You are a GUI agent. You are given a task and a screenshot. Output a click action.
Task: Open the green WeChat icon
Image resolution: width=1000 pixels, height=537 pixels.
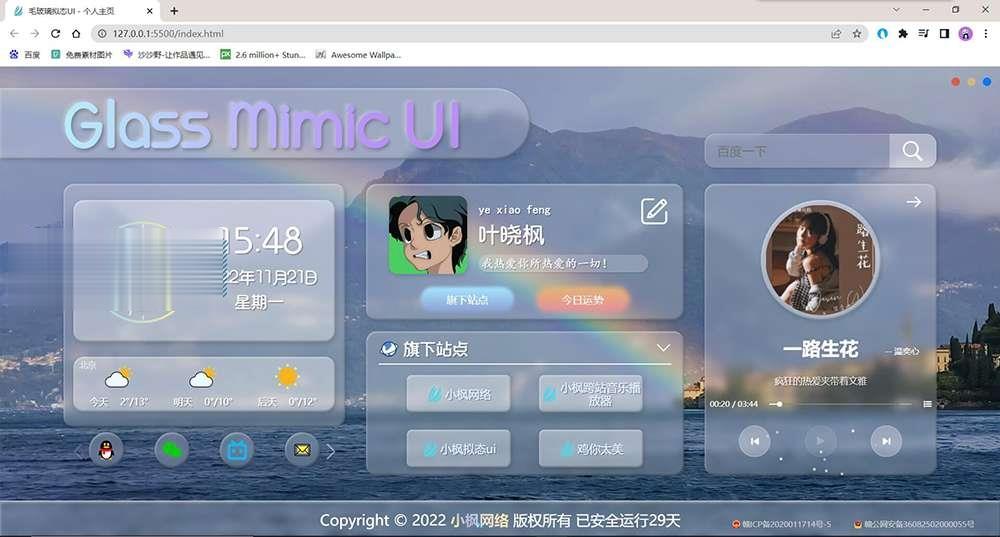pyautogui.click(x=172, y=450)
